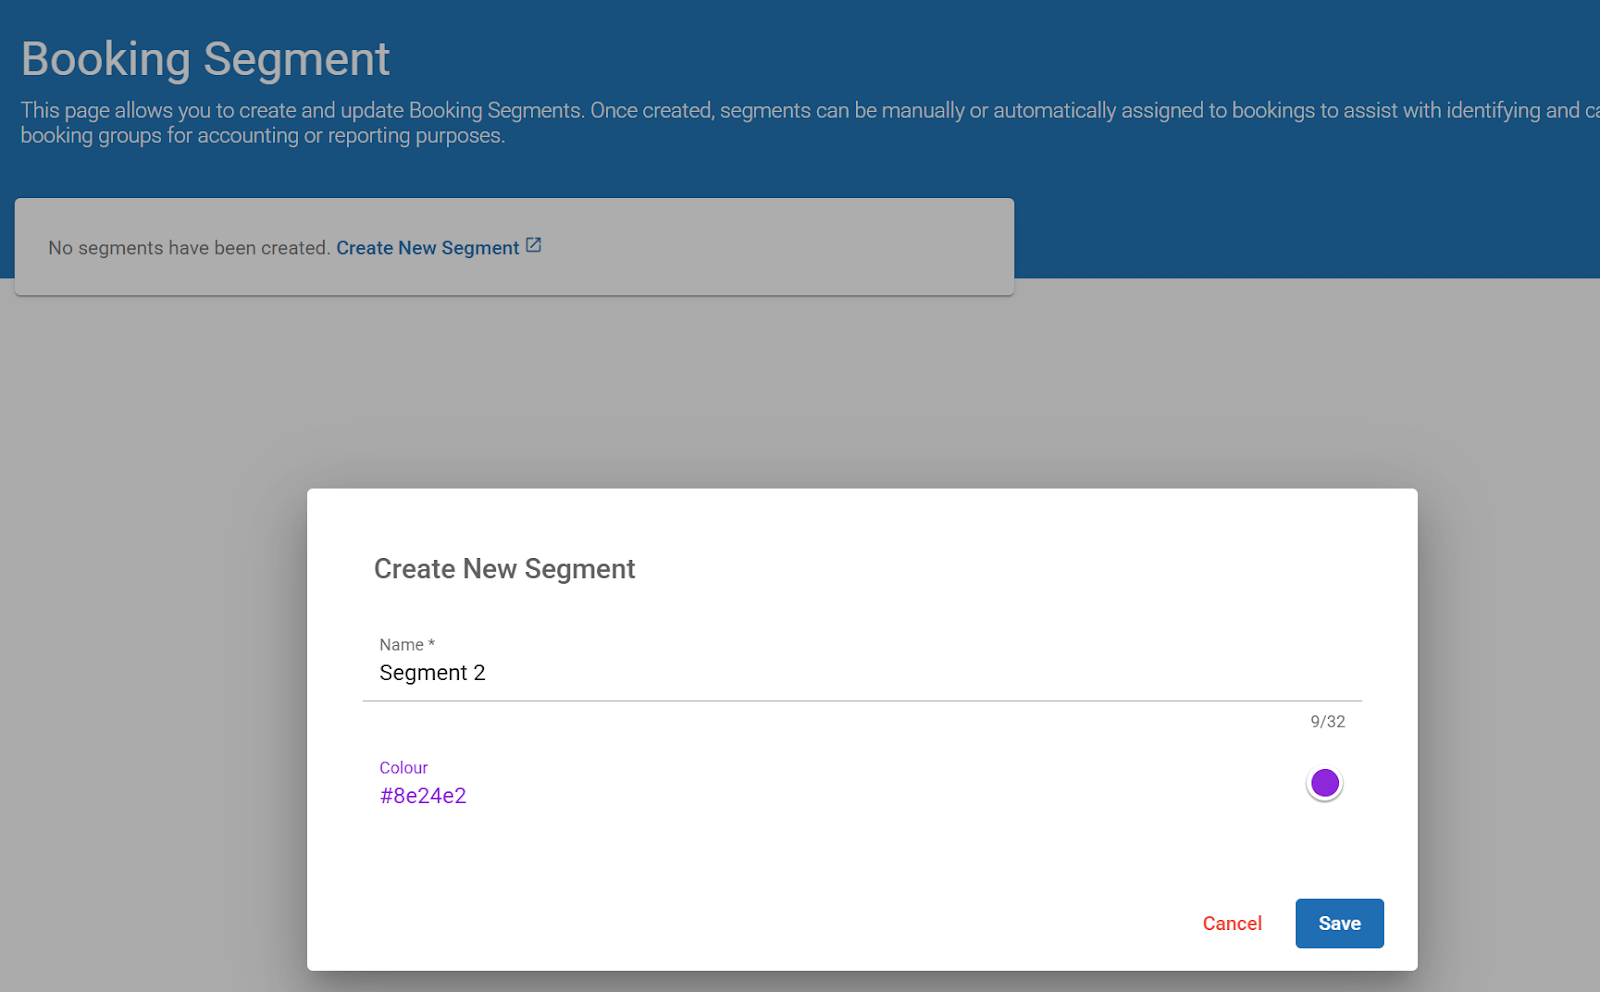The image size is (1600, 992).
Task: Click empty area between hex value and swatch
Action: (x=880, y=790)
